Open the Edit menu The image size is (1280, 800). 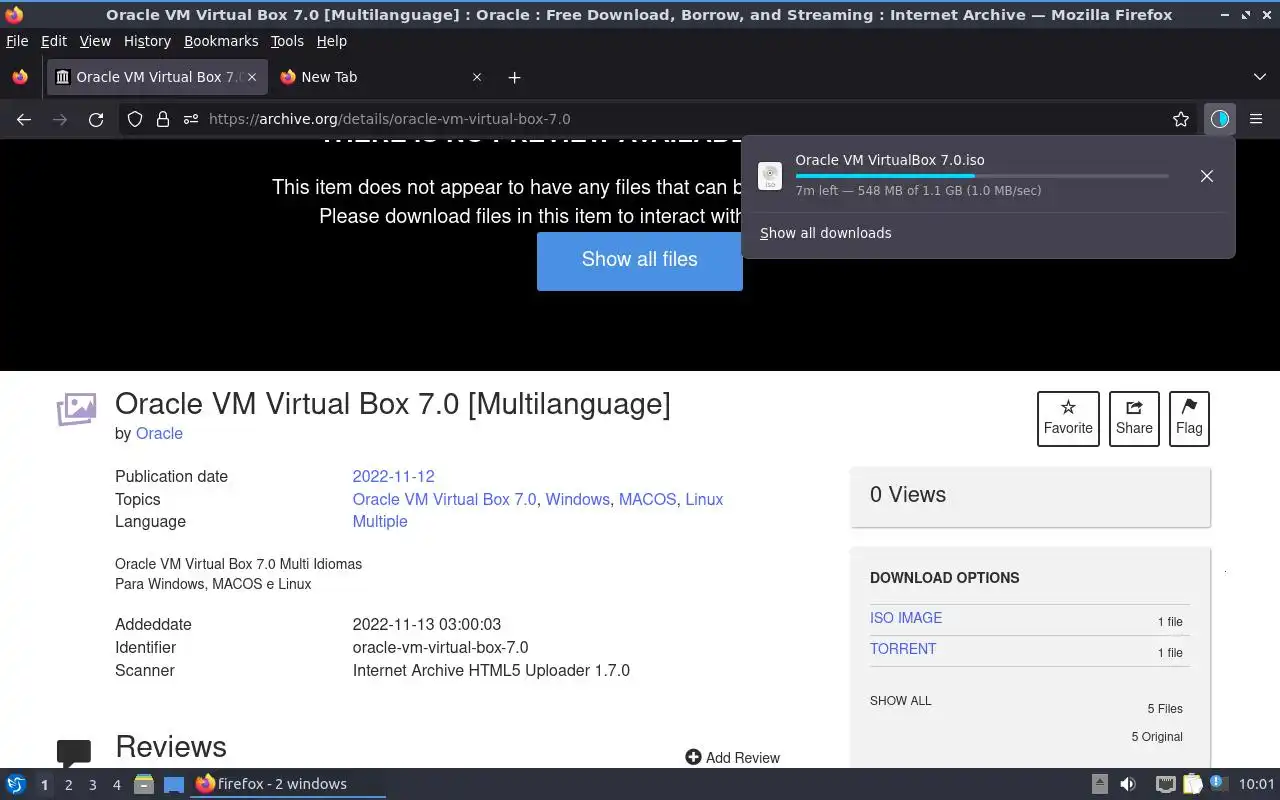tap(53, 41)
